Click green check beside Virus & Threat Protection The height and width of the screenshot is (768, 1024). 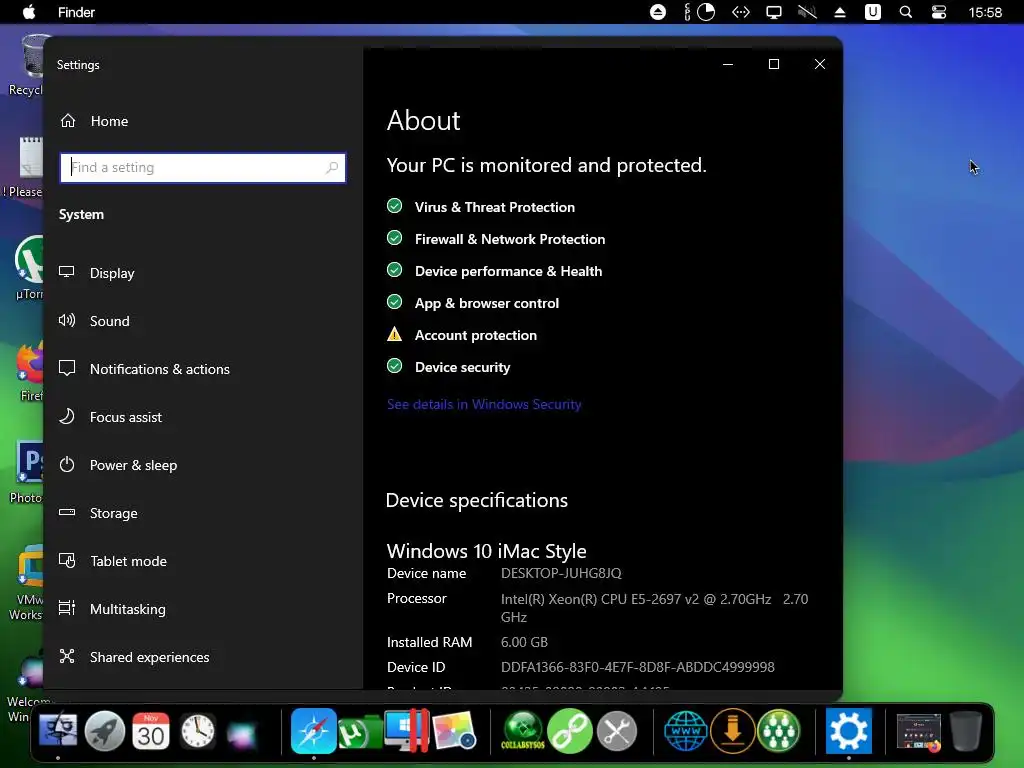coord(394,206)
